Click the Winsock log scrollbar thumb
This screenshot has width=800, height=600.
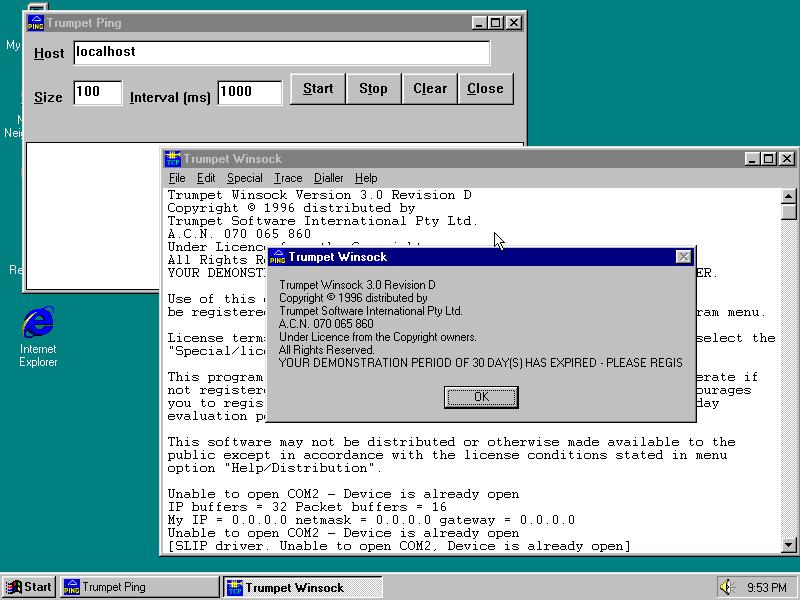pyautogui.click(x=788, y=212)
